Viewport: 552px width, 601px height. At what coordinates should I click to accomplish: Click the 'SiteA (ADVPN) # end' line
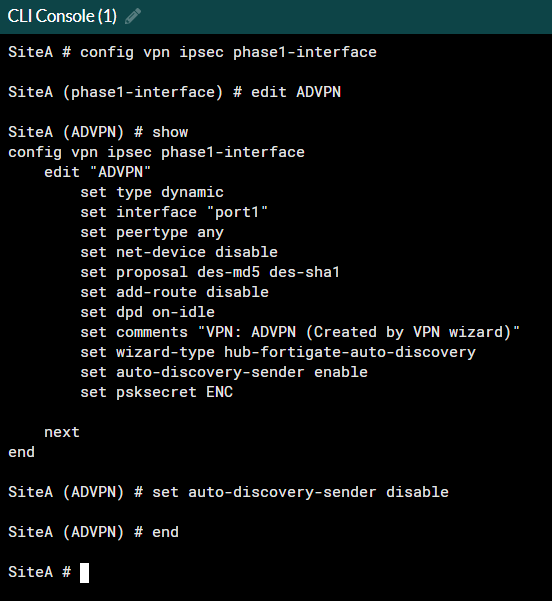tap(94, 532)
